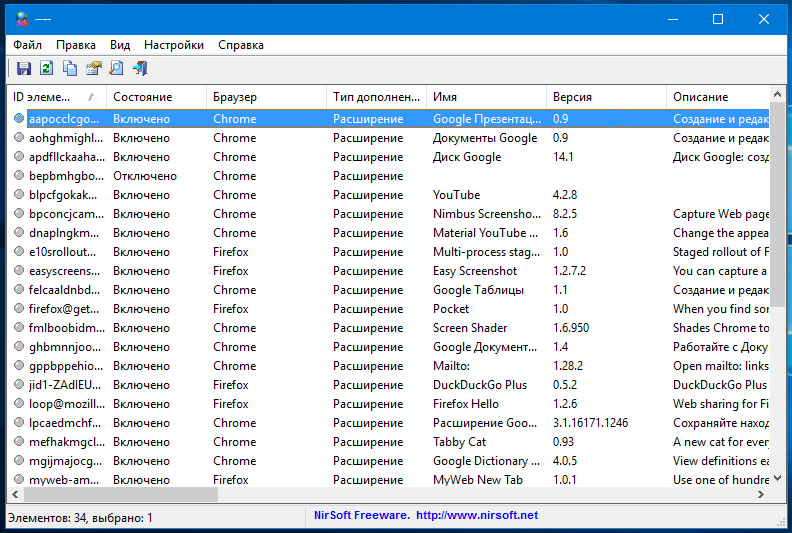This screenshot has height=533, width=792.
Task: Click the status icon of e10srollout row
Action: click(x=19, y=251)
